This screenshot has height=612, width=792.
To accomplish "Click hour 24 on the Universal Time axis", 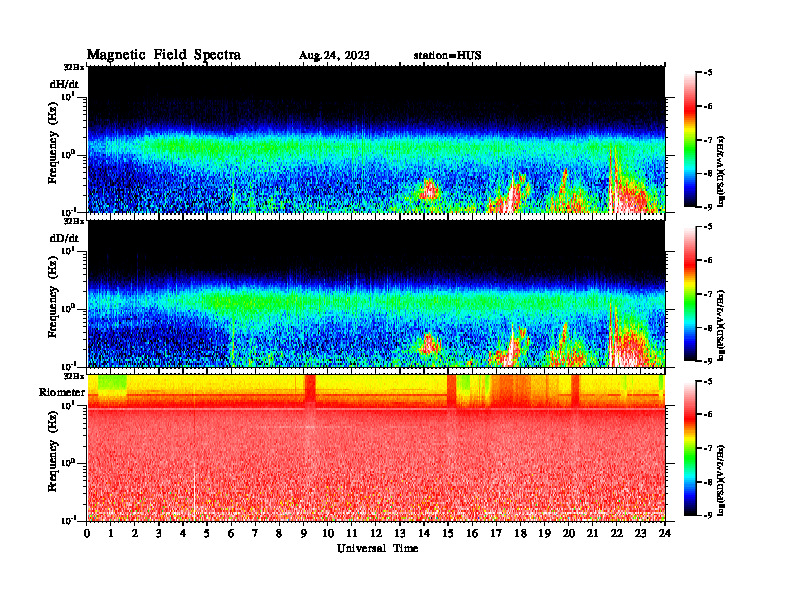I will (x=665, y=533).
